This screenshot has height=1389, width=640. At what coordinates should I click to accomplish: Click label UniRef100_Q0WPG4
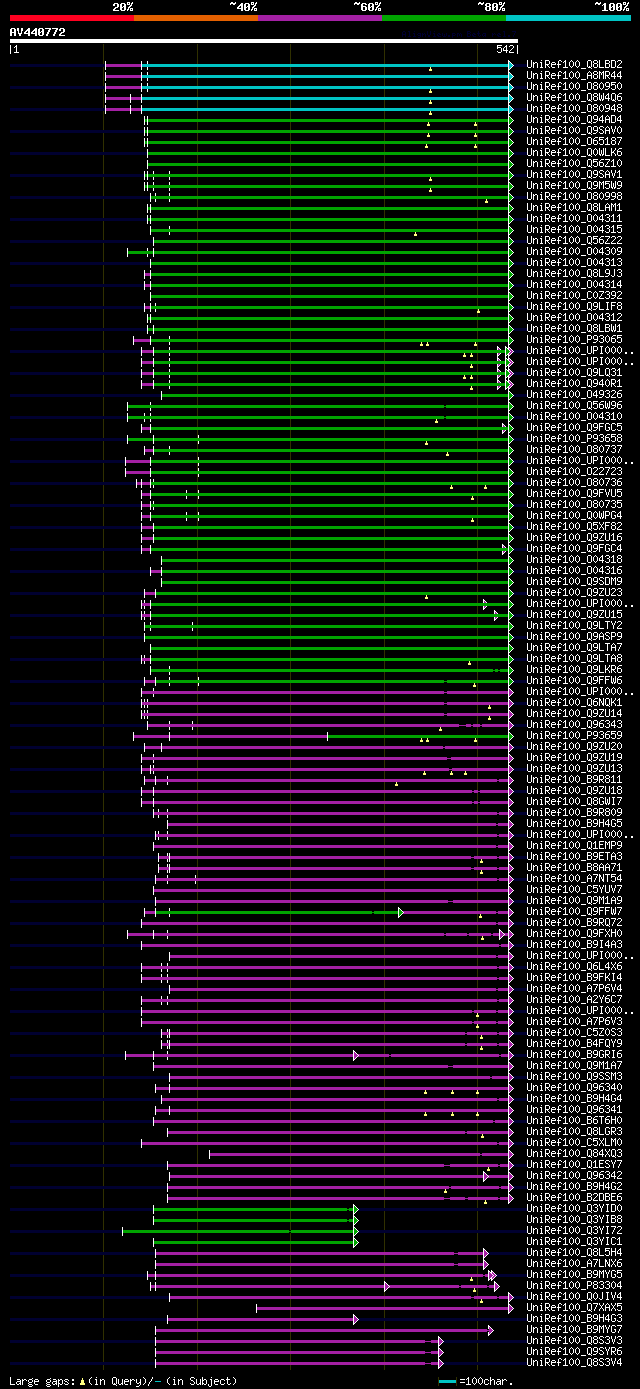(x=574, y=516)
